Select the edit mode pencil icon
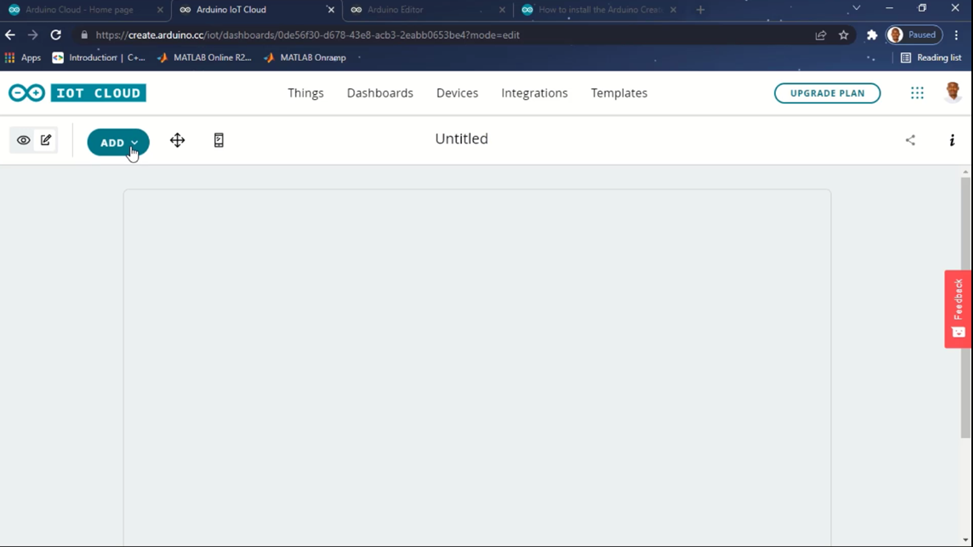973x547 pixels. point(46,140)
